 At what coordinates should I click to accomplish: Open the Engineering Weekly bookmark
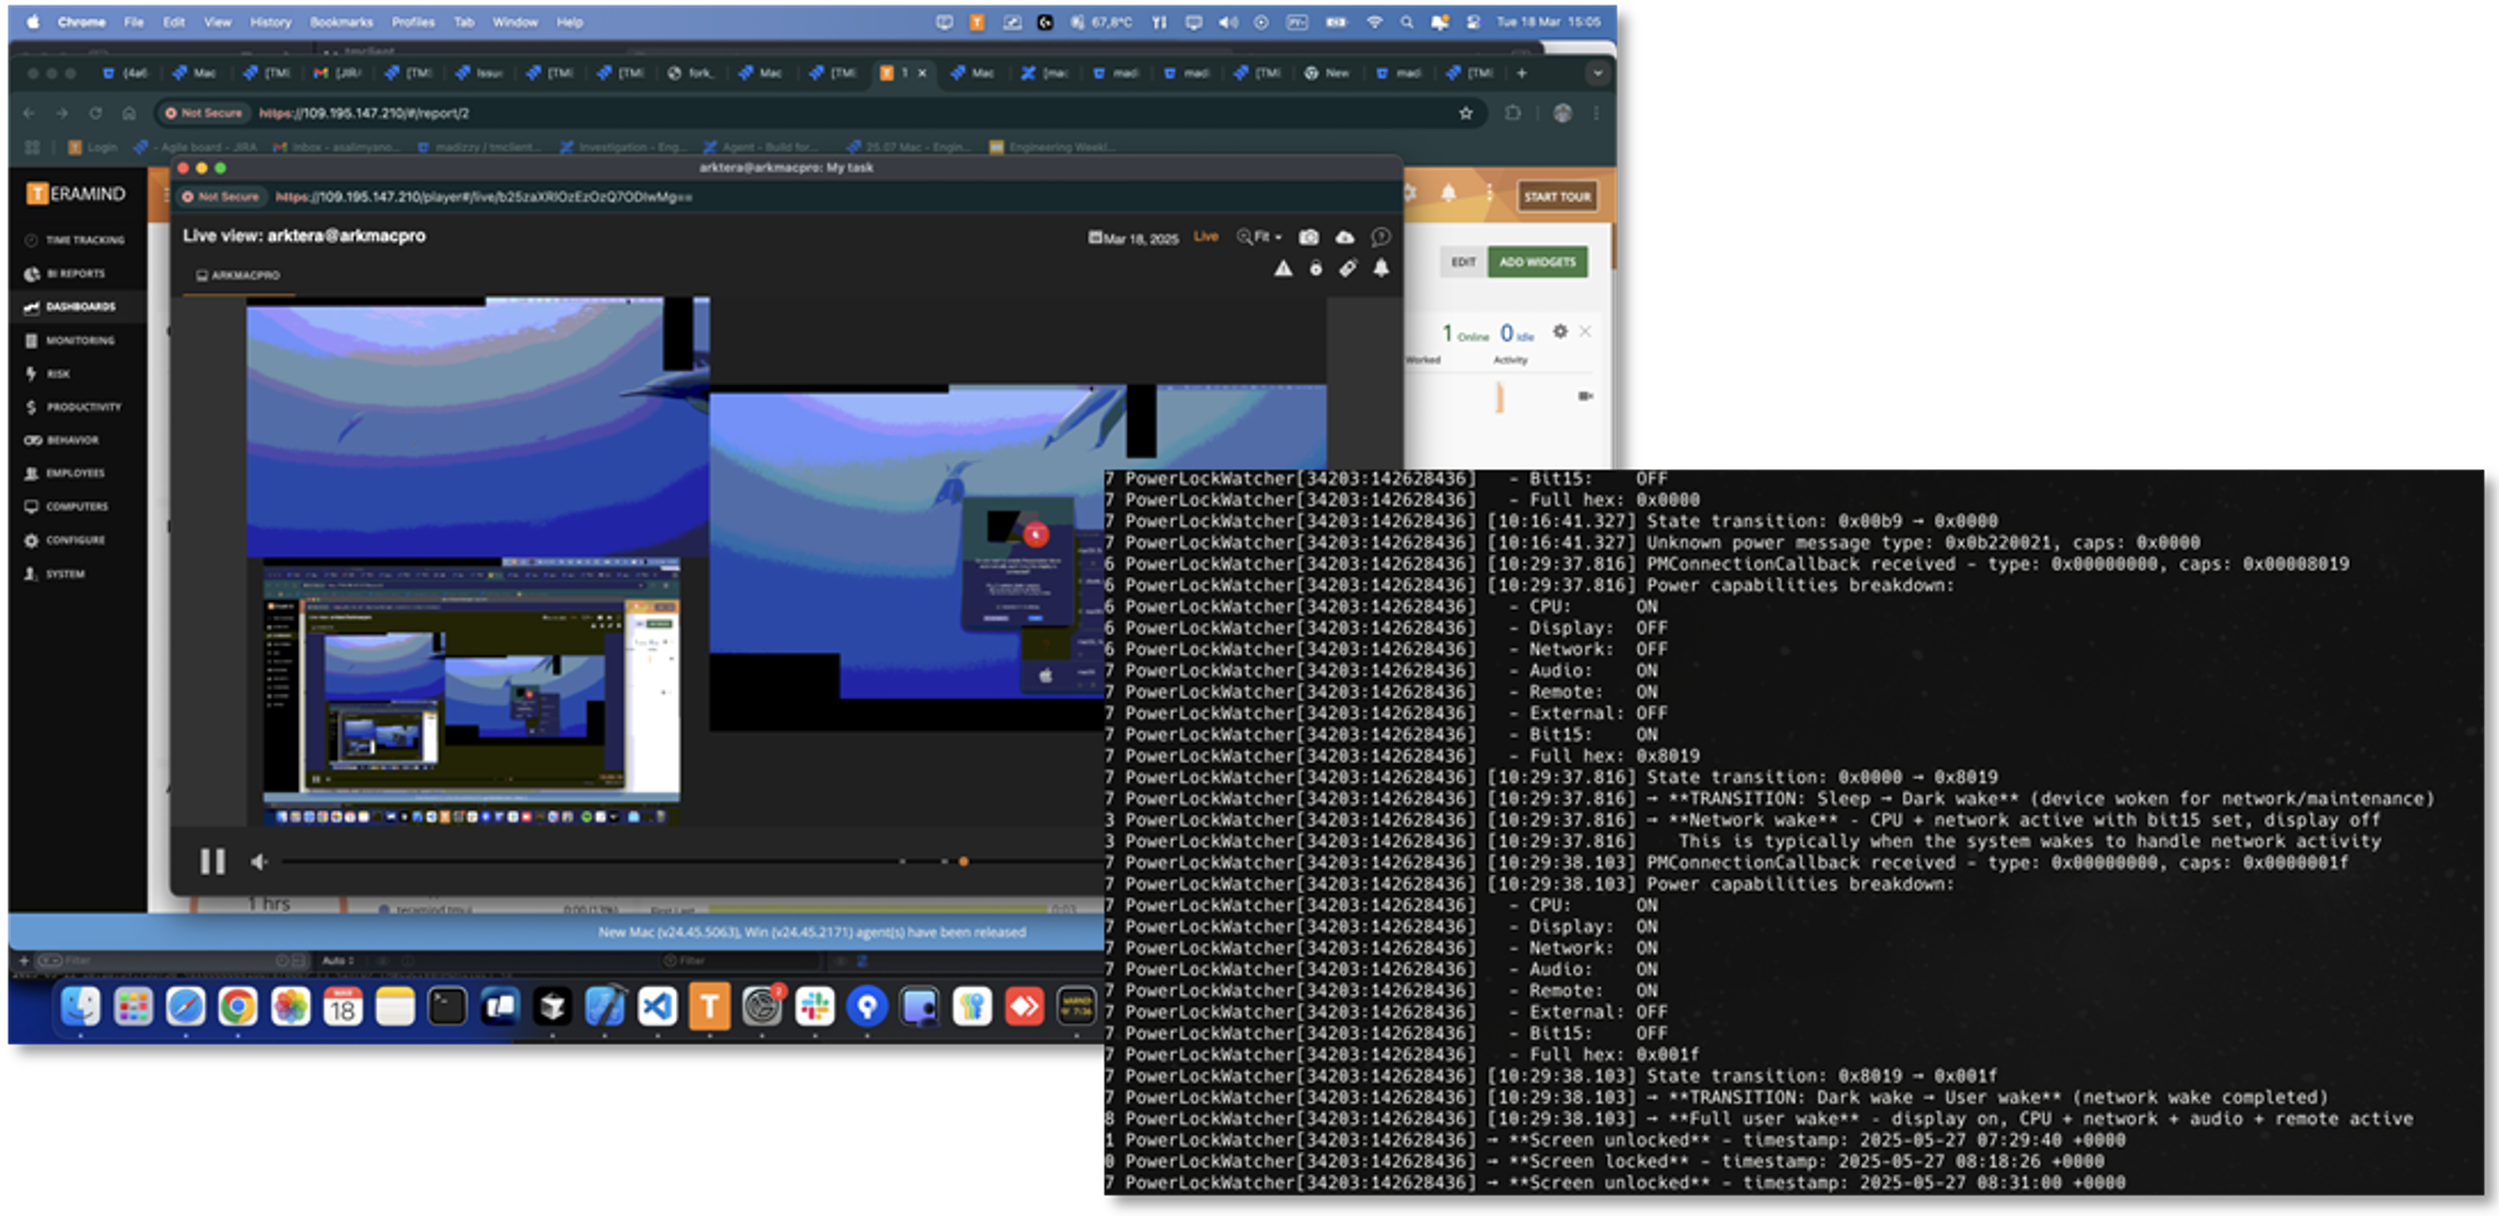click(x=1053, y=147)
